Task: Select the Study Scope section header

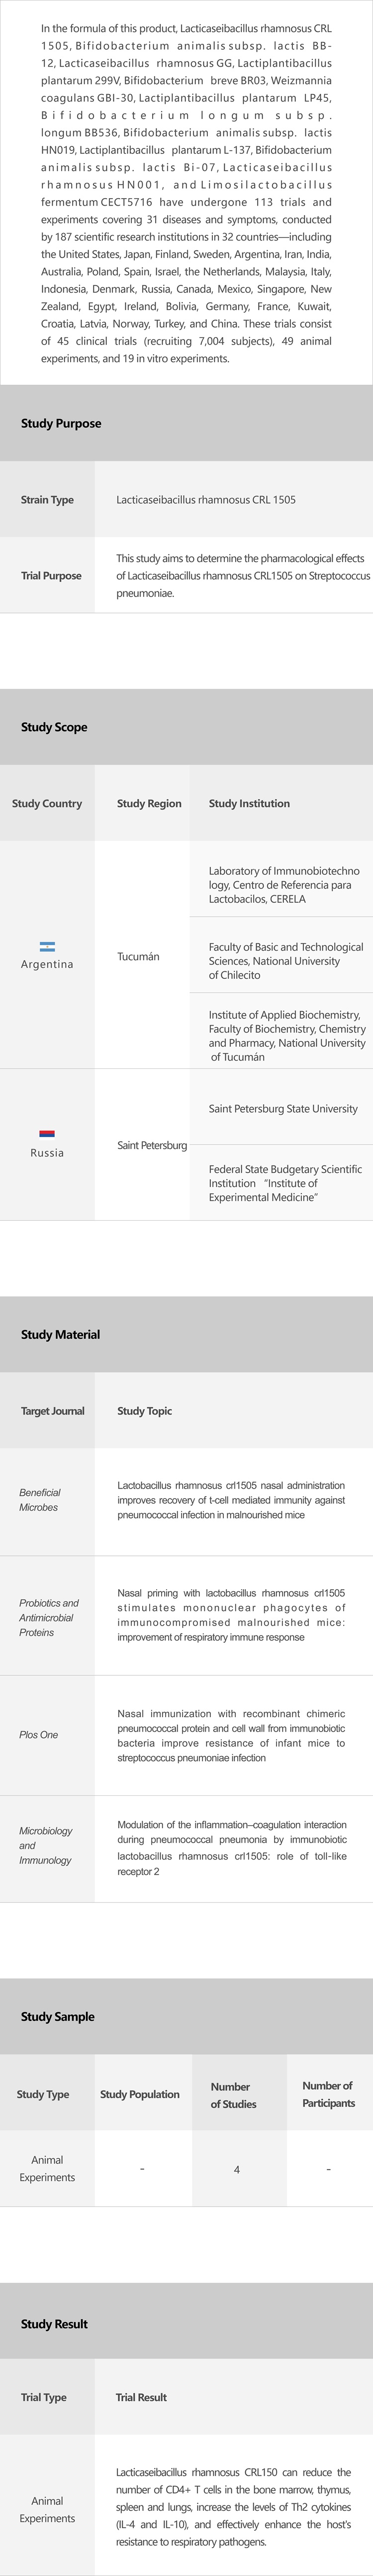Action: (54, 727)
